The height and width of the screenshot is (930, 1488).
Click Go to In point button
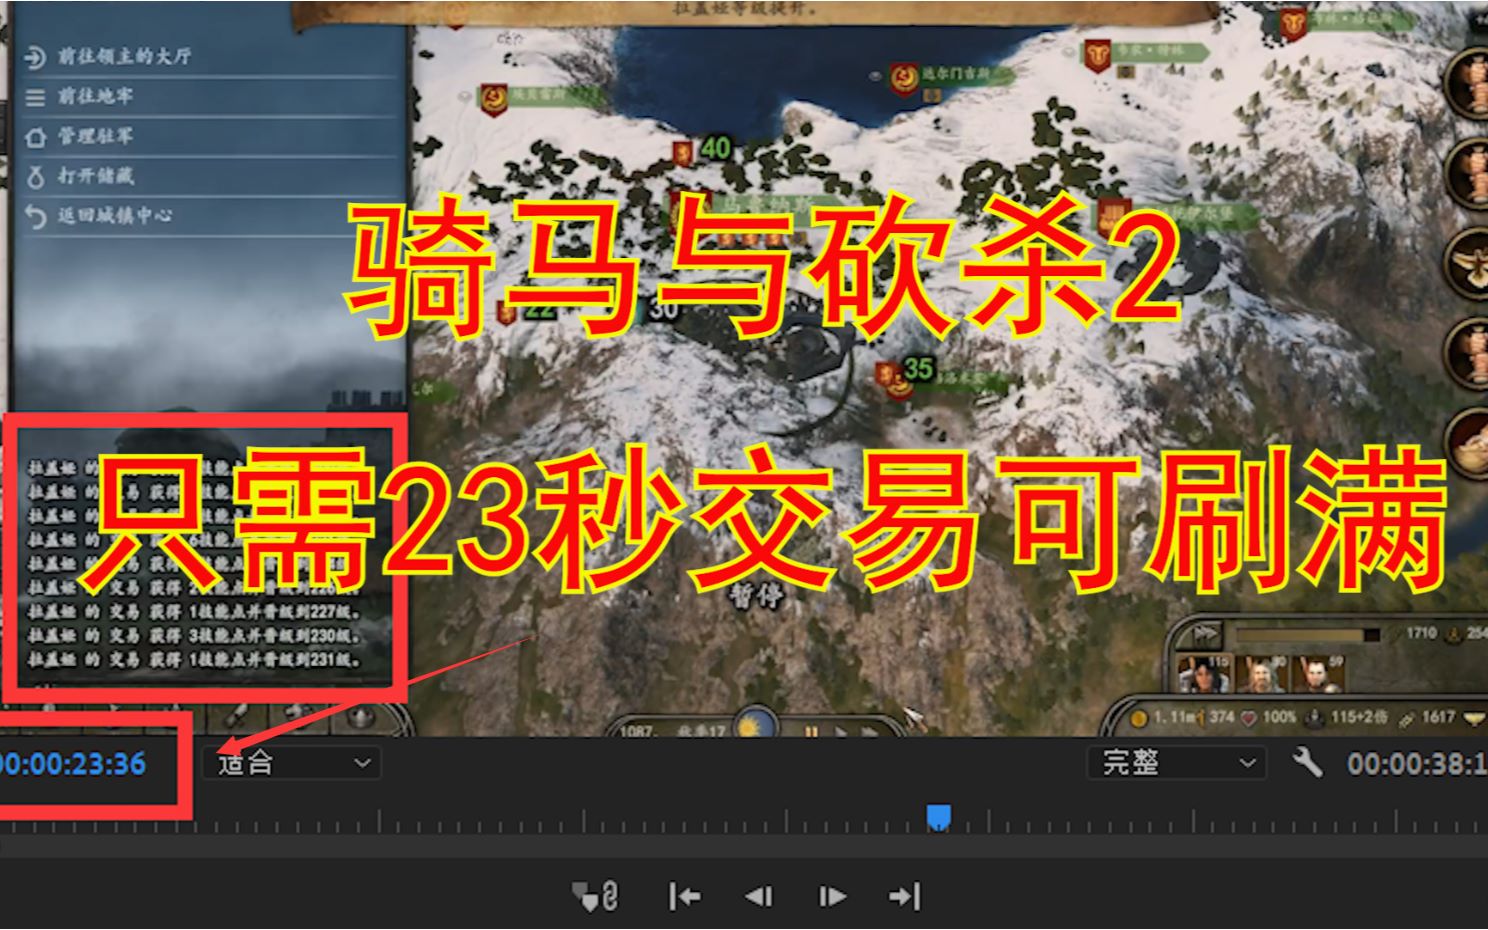[x=685, y=897]
